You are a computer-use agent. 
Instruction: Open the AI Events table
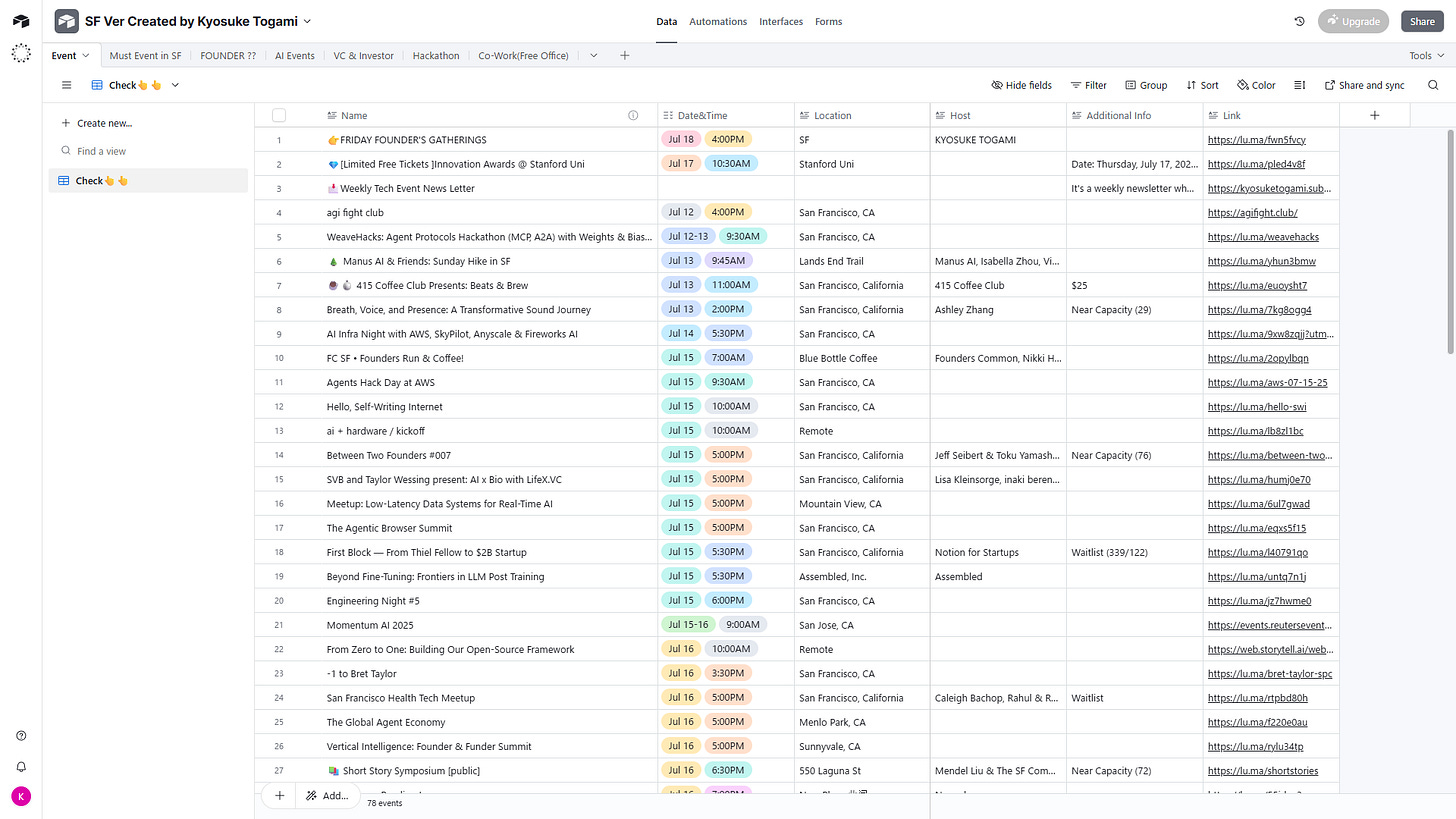pyautogui.click(x=295, y=56)
